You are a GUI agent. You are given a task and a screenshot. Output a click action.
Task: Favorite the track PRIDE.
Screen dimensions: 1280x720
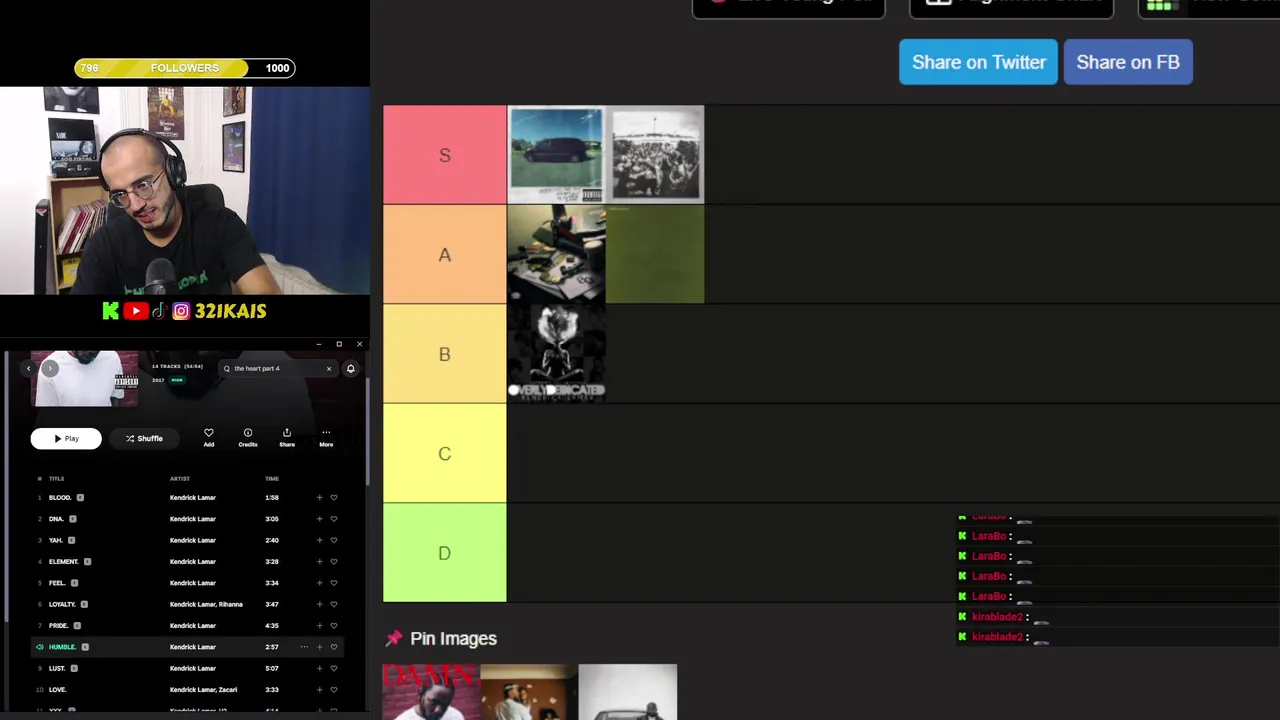click(334, 626)
